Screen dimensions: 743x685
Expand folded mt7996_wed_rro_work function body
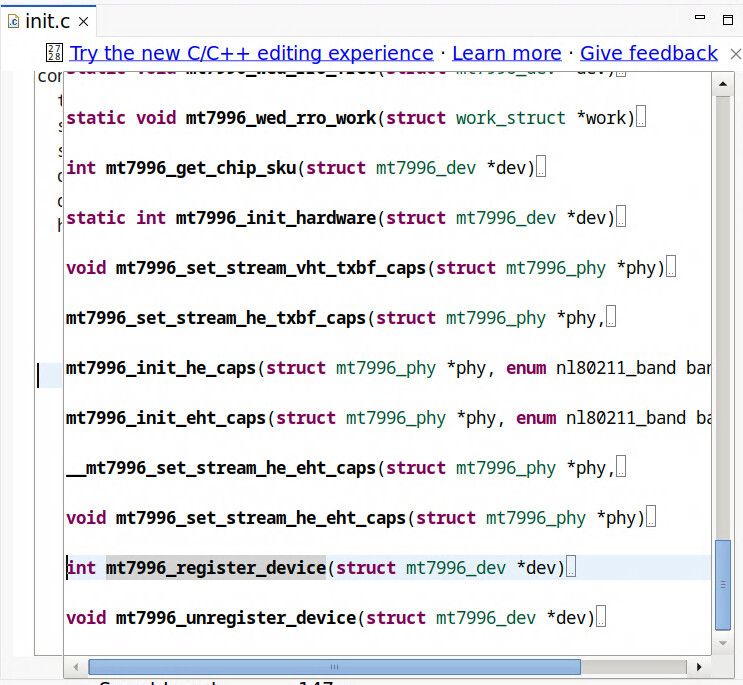(641, 117)
